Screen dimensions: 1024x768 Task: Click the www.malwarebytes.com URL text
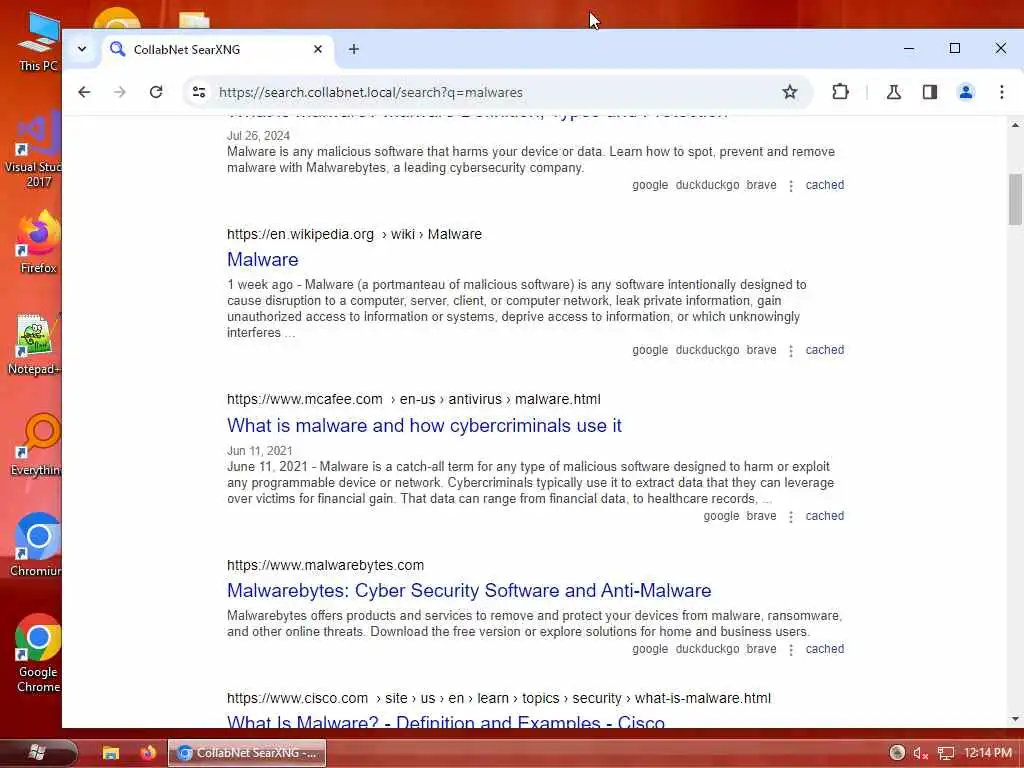(x=325, y=565)
